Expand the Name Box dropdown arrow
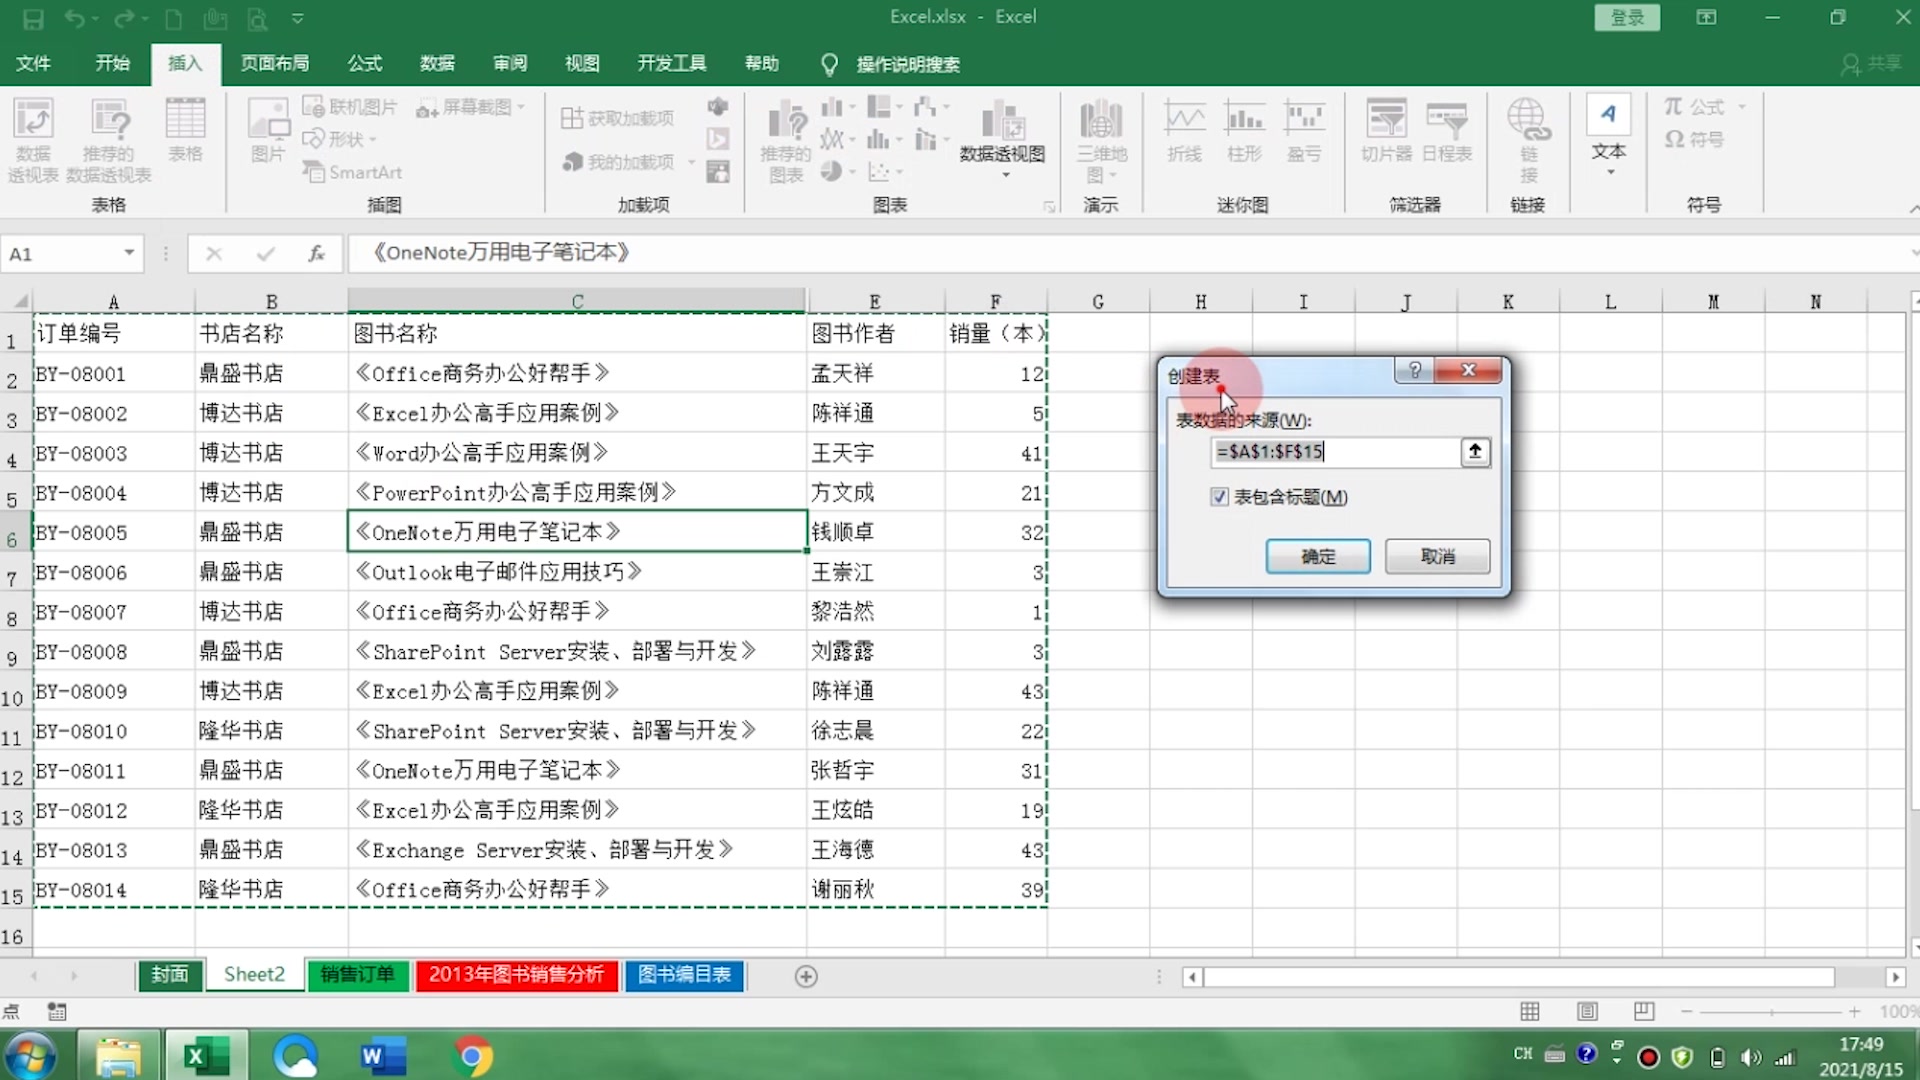1920x1080 pixels. coord(129,253)
